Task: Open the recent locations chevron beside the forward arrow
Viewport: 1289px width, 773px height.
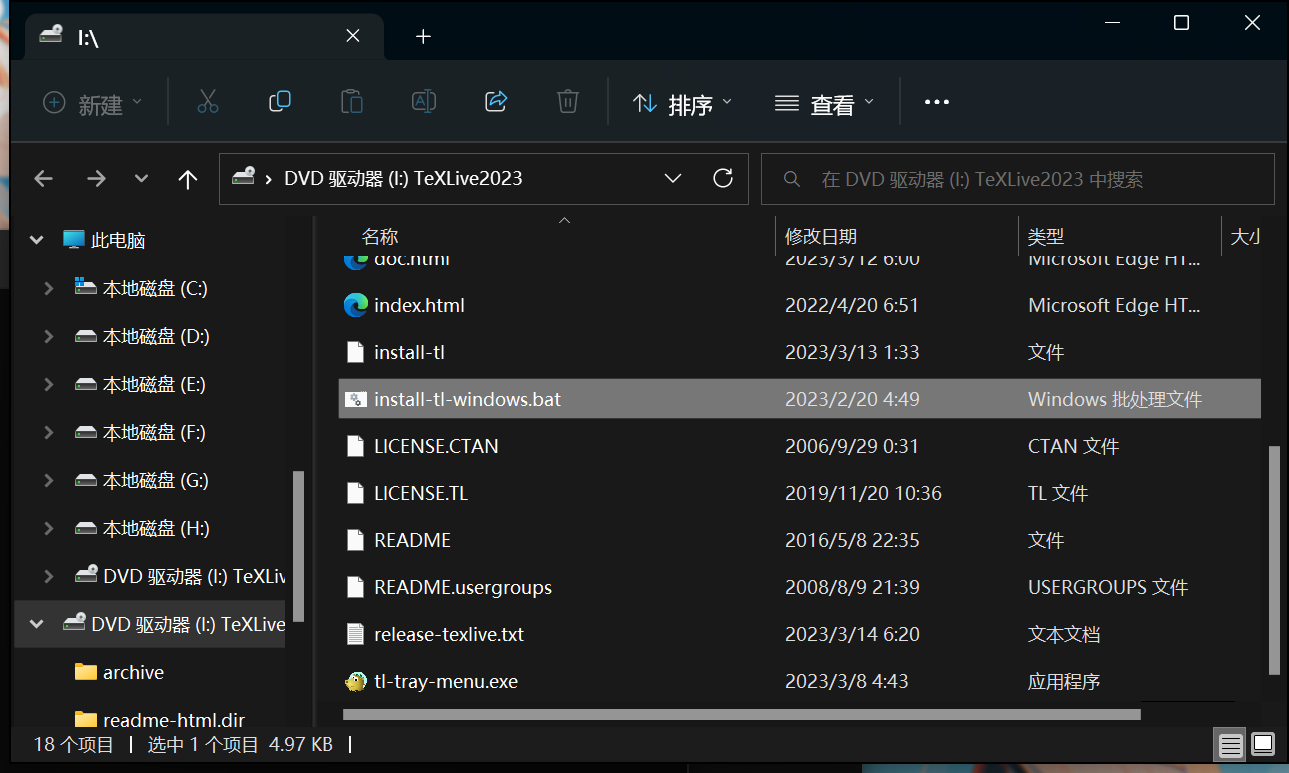Action: pyautogui.click(x=141, y=179)
